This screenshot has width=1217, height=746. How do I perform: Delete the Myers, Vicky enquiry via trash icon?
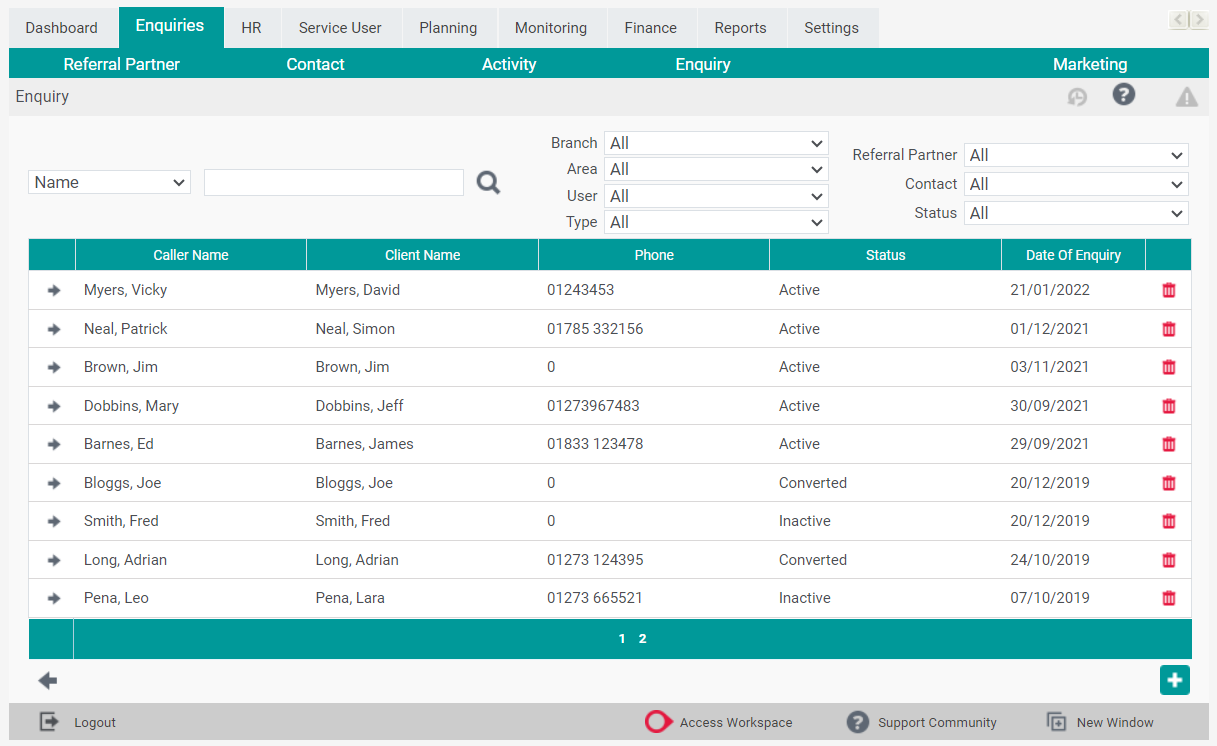[1169, 290]
